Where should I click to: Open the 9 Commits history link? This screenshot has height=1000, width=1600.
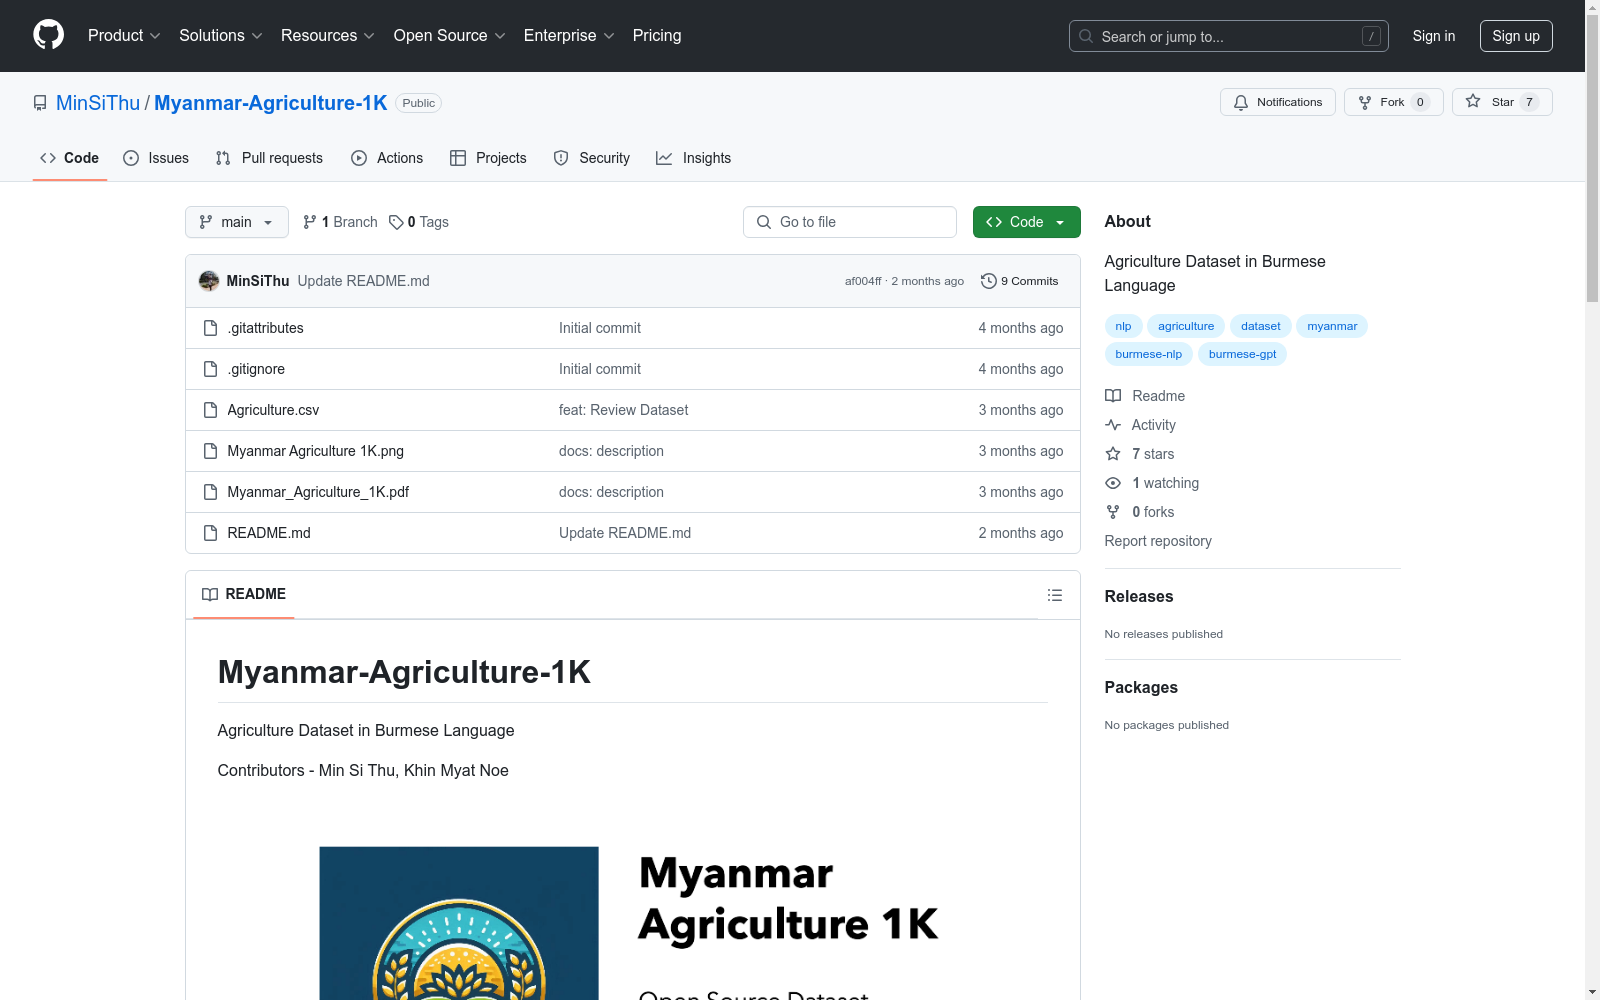coord(1020,281)
